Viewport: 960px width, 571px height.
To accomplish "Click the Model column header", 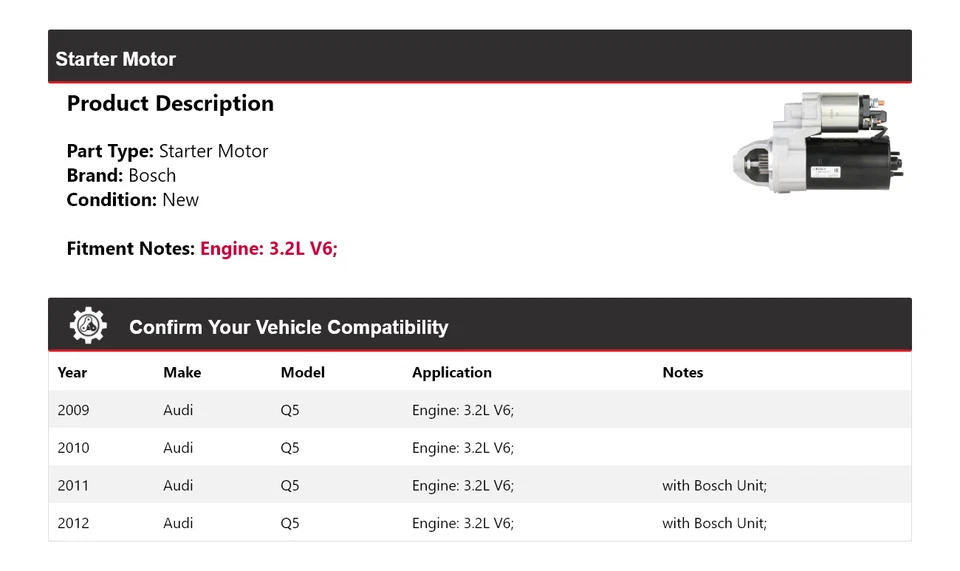I will (302, 372).
